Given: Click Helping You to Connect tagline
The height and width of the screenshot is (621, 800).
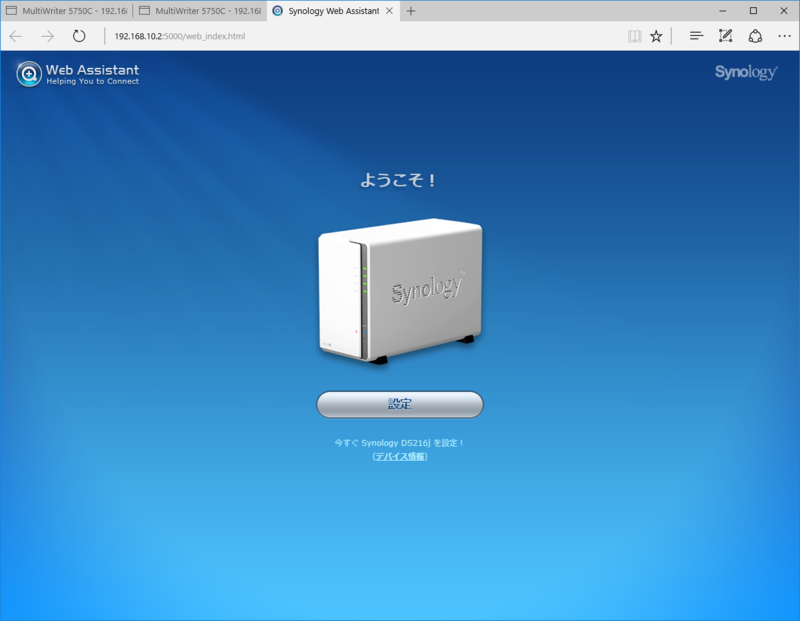Looking at the screenshot, I should (x=92, y=81).
